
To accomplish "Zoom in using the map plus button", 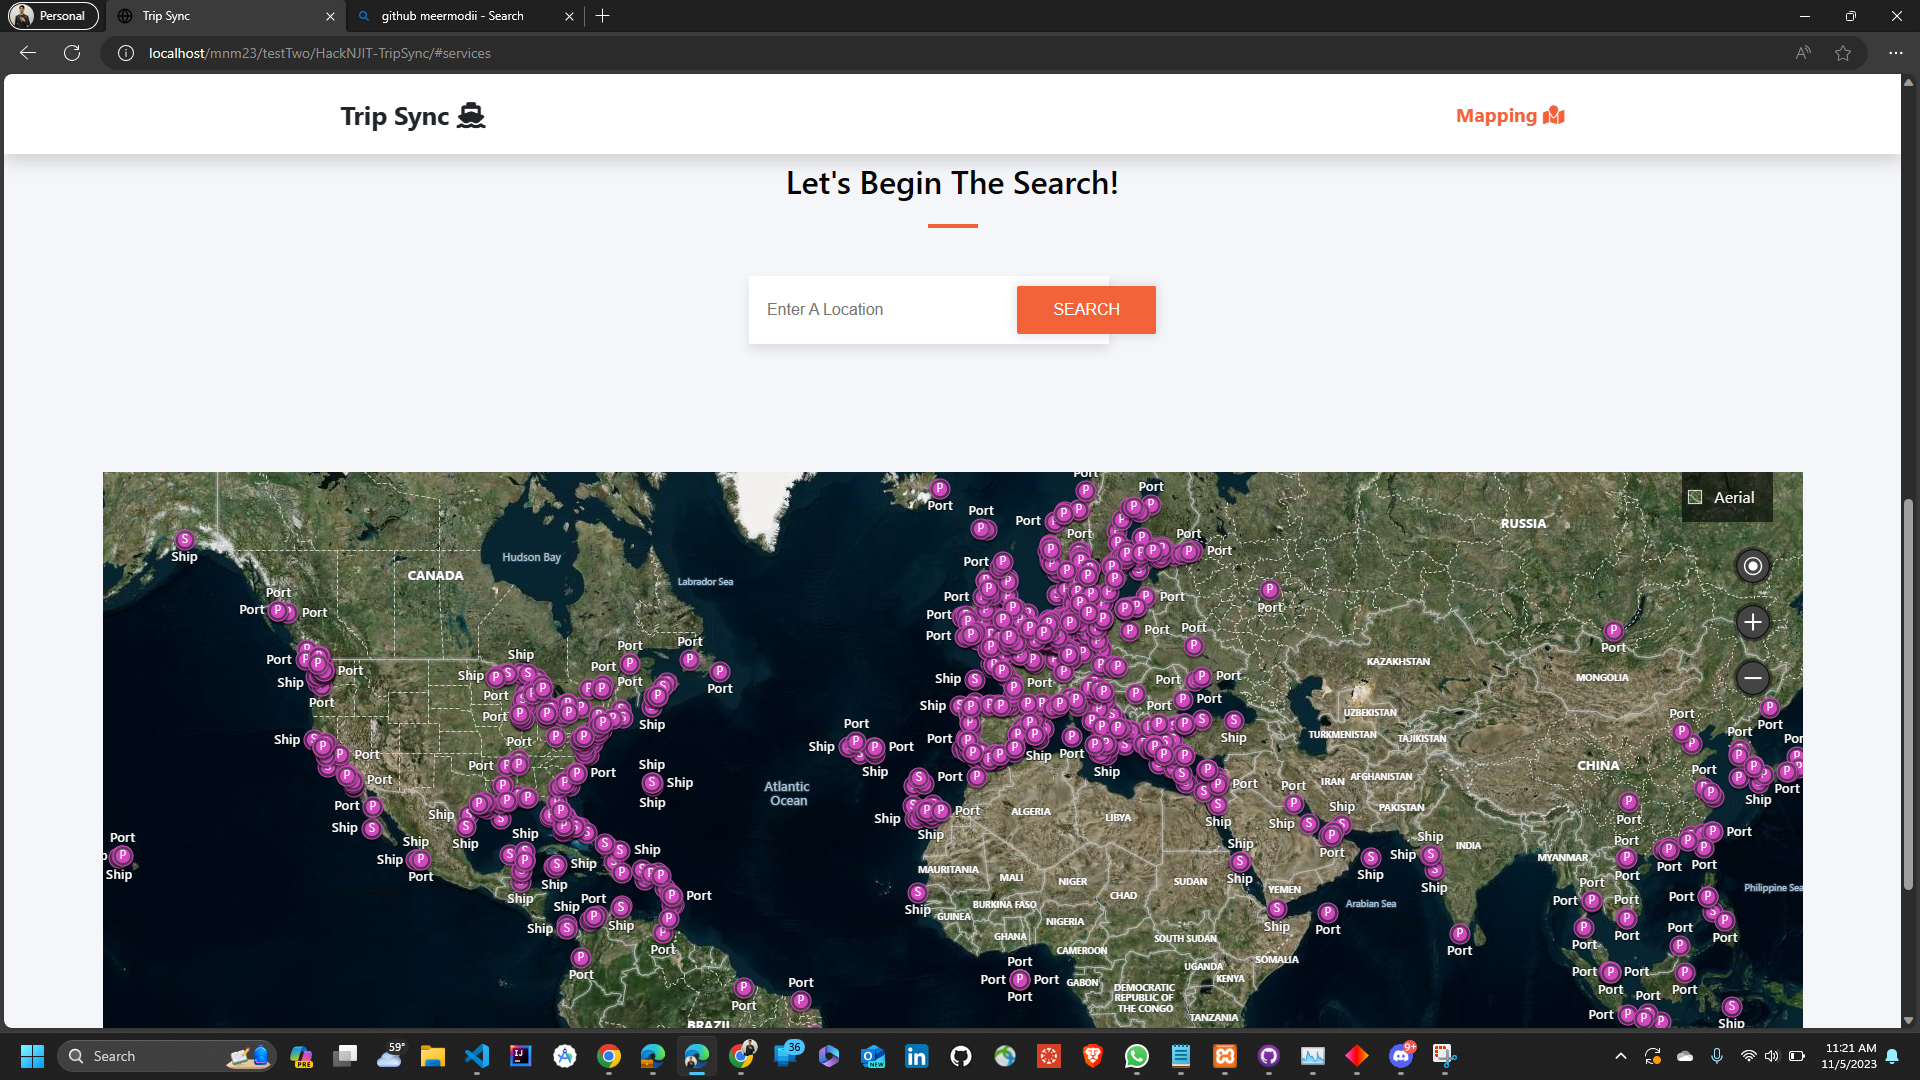I will [x=1752, y=622].
